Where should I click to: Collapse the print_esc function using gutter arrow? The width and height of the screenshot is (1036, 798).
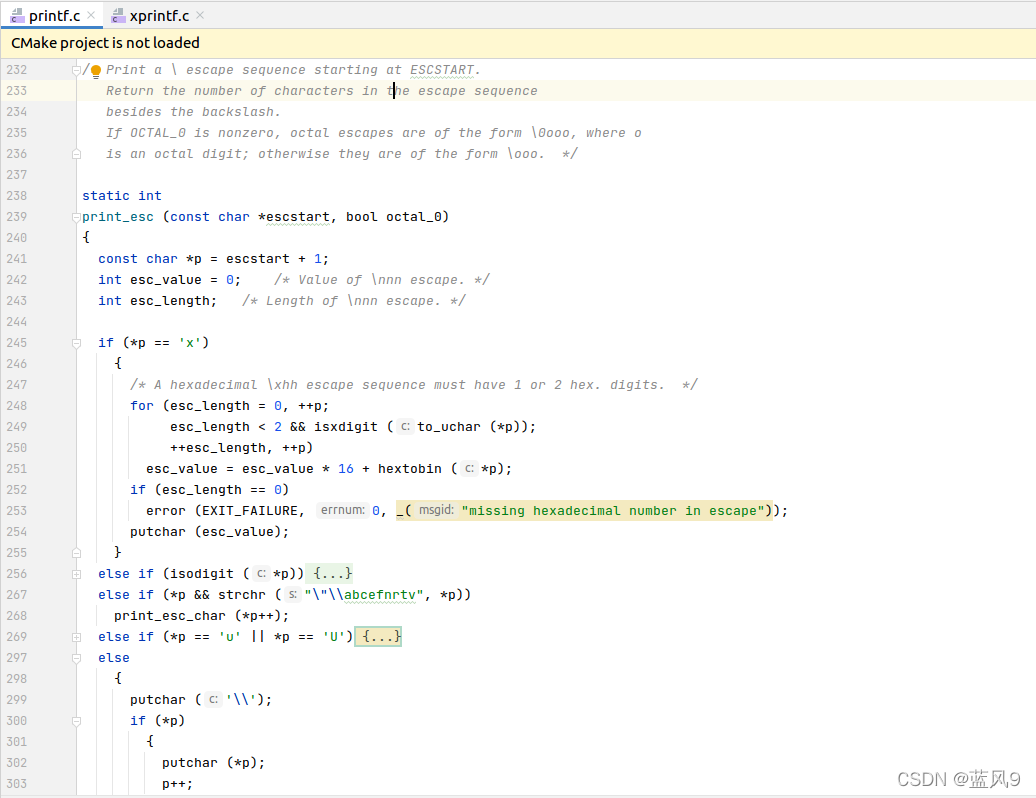(76, 216)
